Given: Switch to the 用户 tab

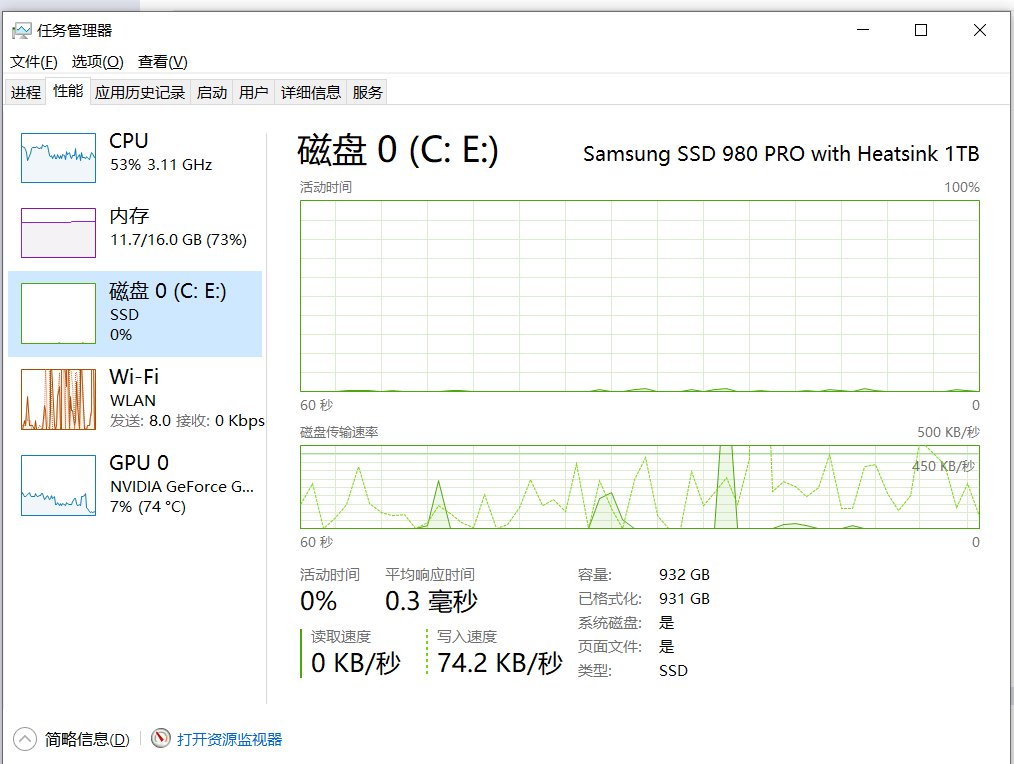Looking at the screenshot, I should pyautogui.click(x=254, y=92).
